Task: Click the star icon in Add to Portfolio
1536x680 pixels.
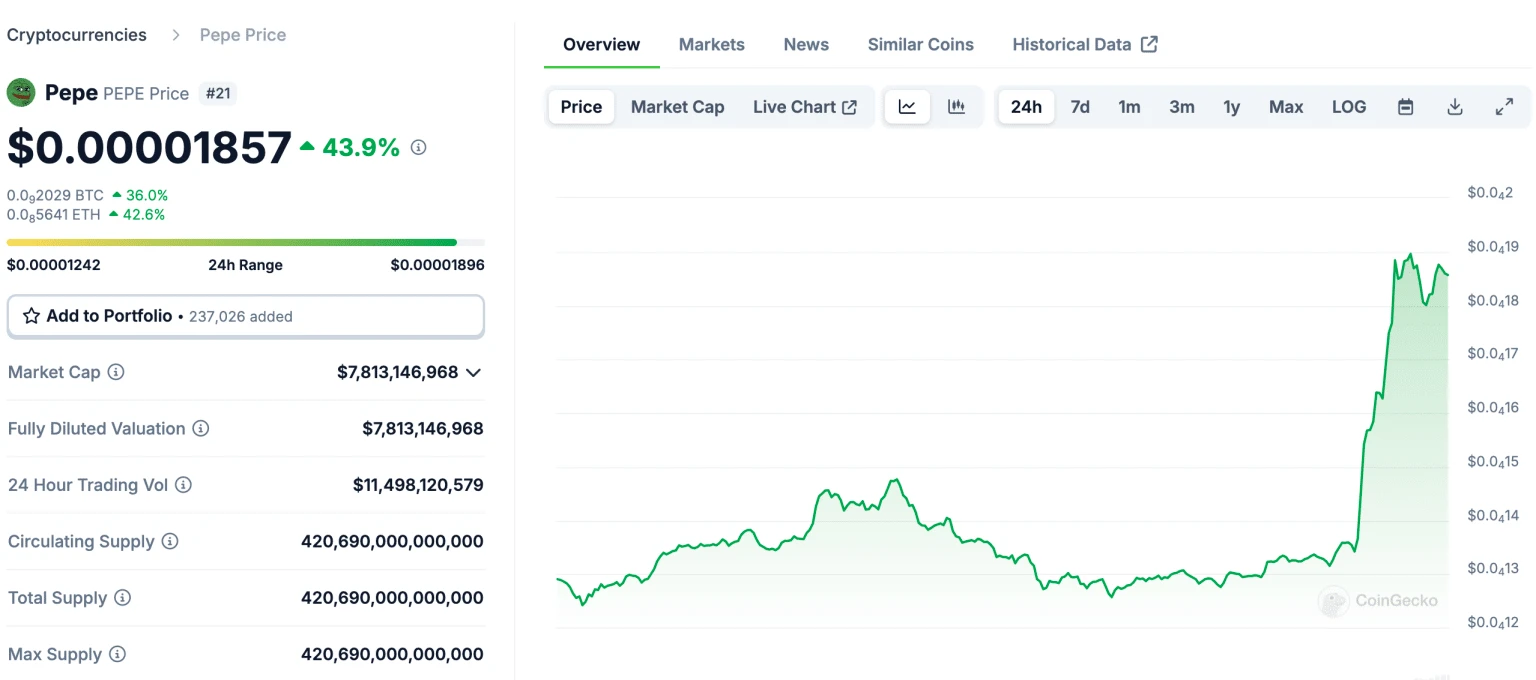Action: click(31, 316)
